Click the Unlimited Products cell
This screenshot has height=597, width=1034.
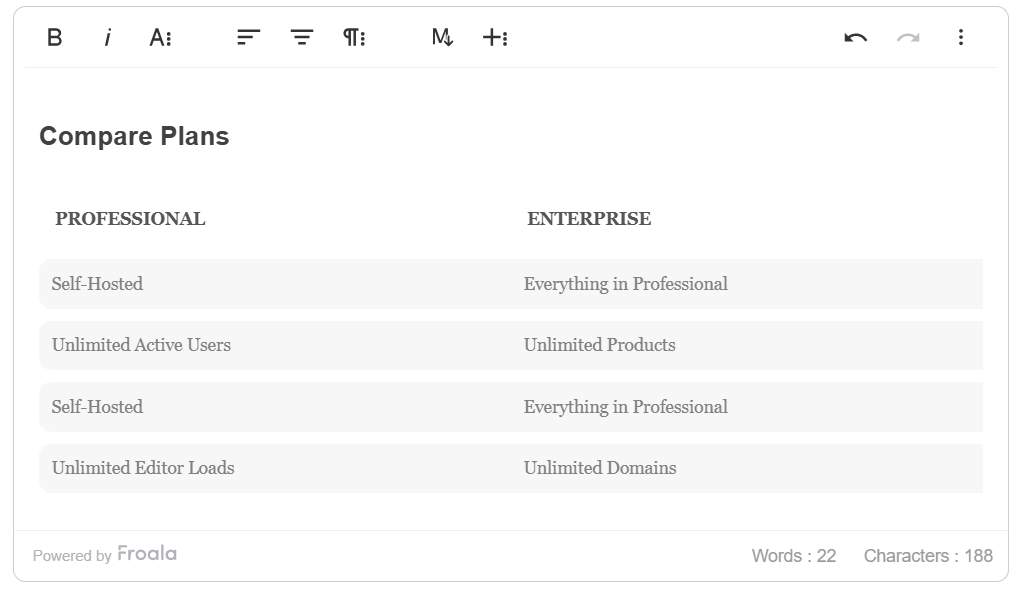click(599, 345)
